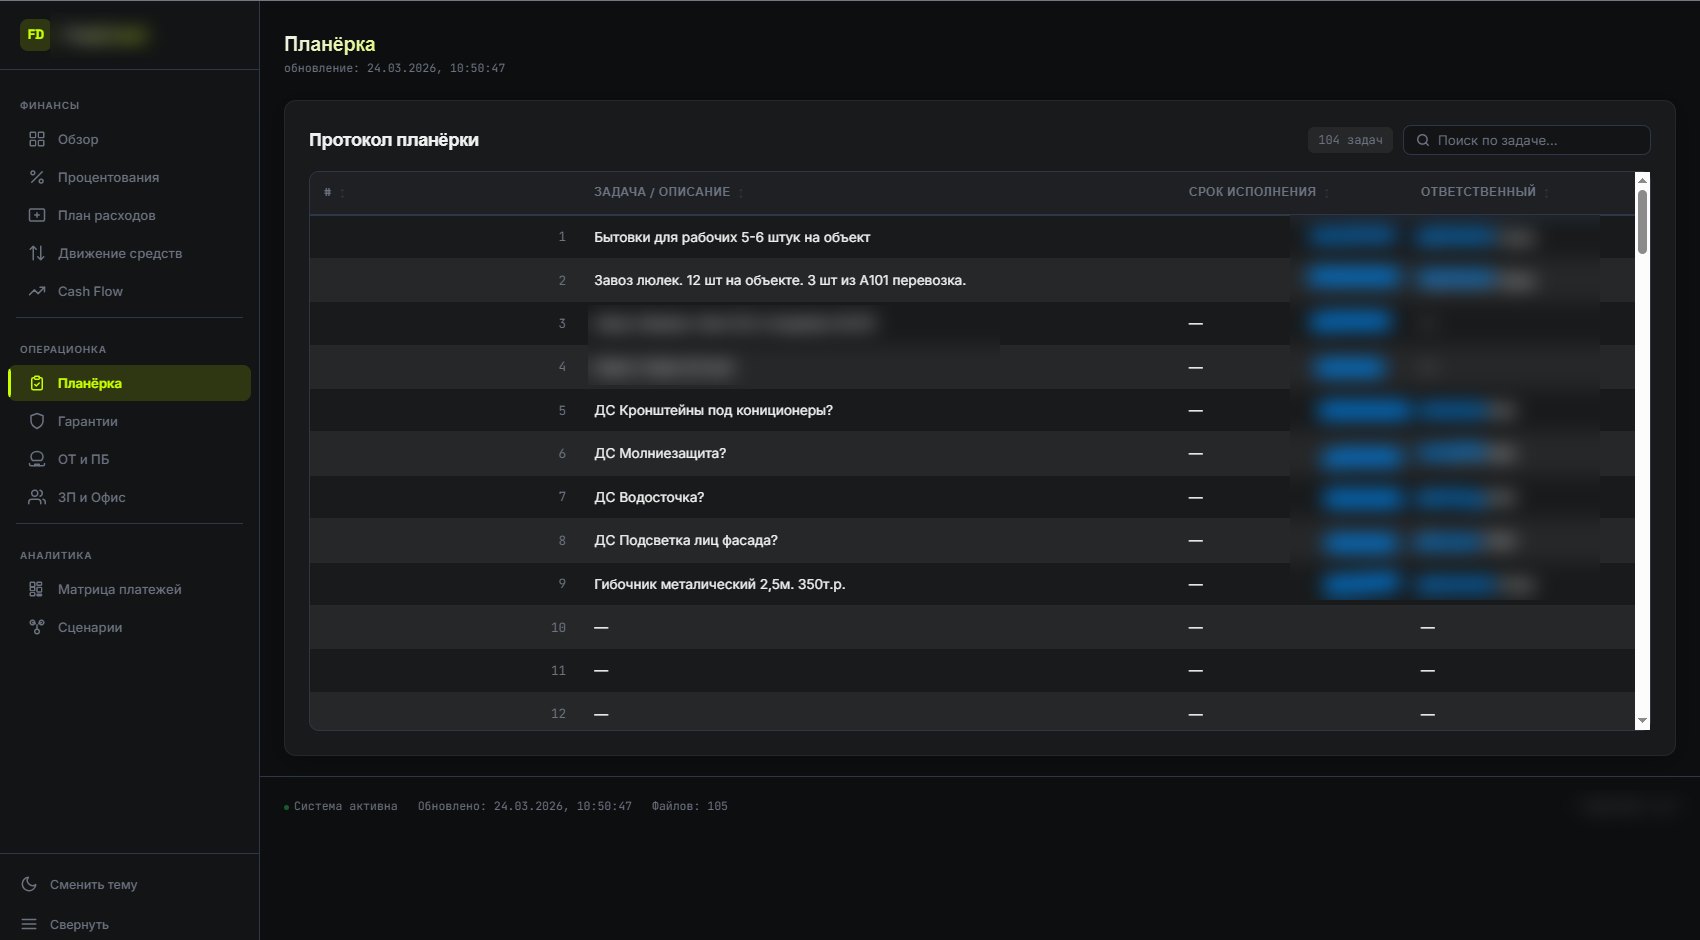
Task: Click the Сценарии branch icon
Action: (x=37, y=627)
